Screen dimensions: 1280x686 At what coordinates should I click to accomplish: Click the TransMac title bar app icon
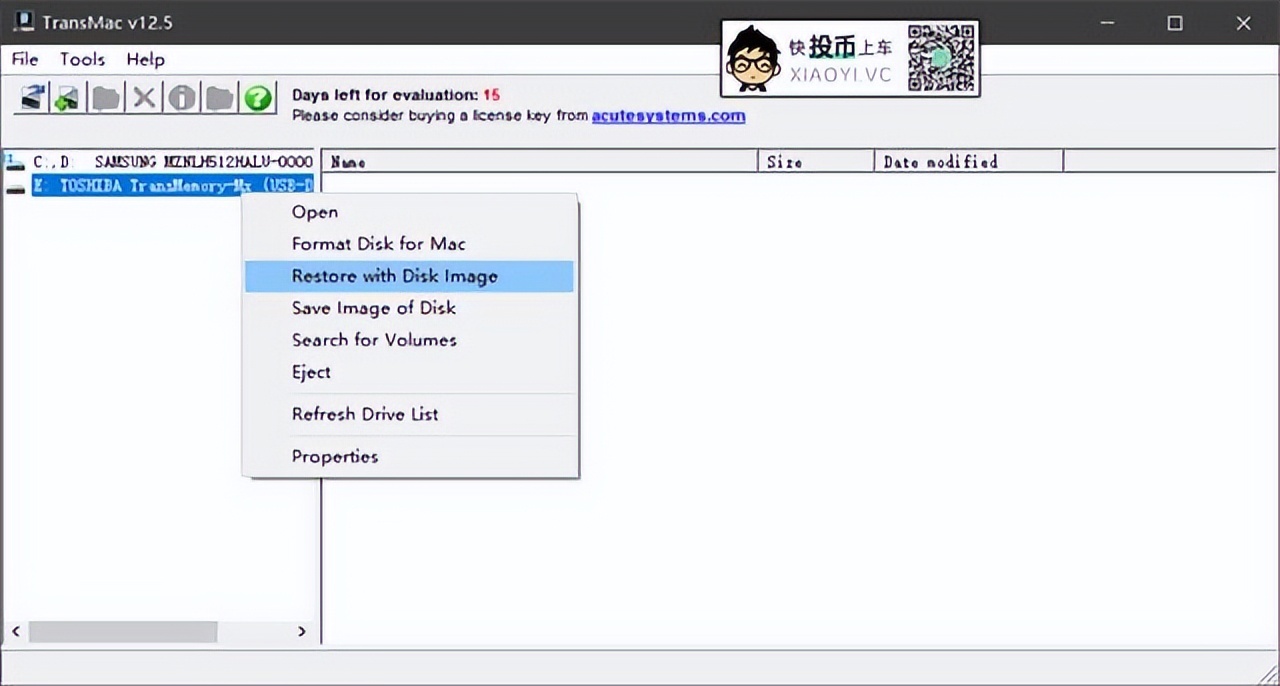pyautogui.click(x=24, y=21)
